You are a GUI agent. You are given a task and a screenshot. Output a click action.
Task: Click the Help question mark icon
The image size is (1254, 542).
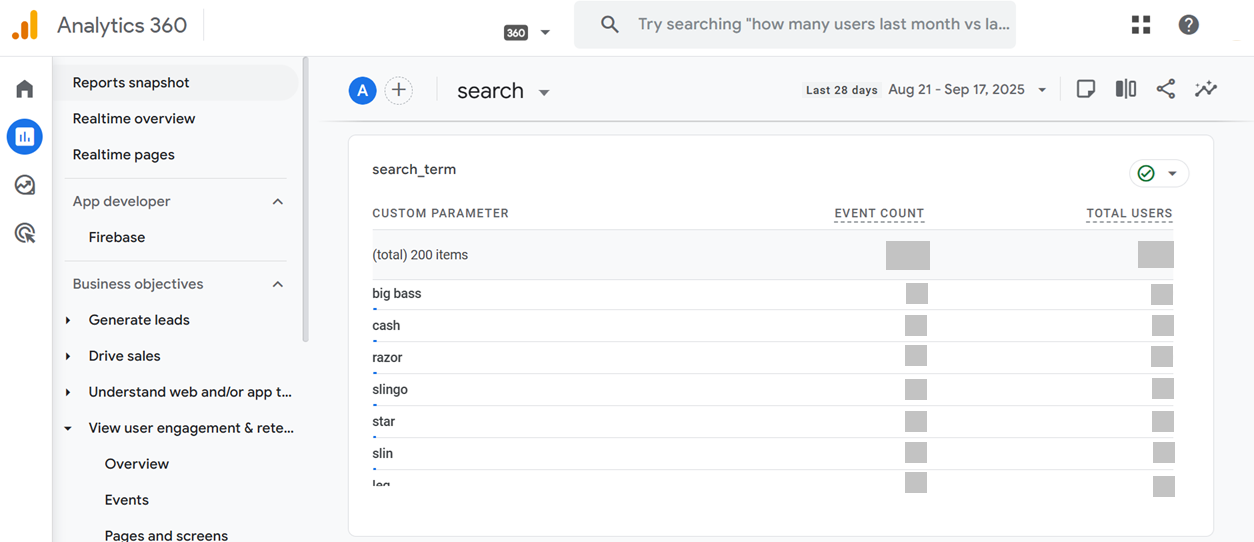tap(1188, 25)
